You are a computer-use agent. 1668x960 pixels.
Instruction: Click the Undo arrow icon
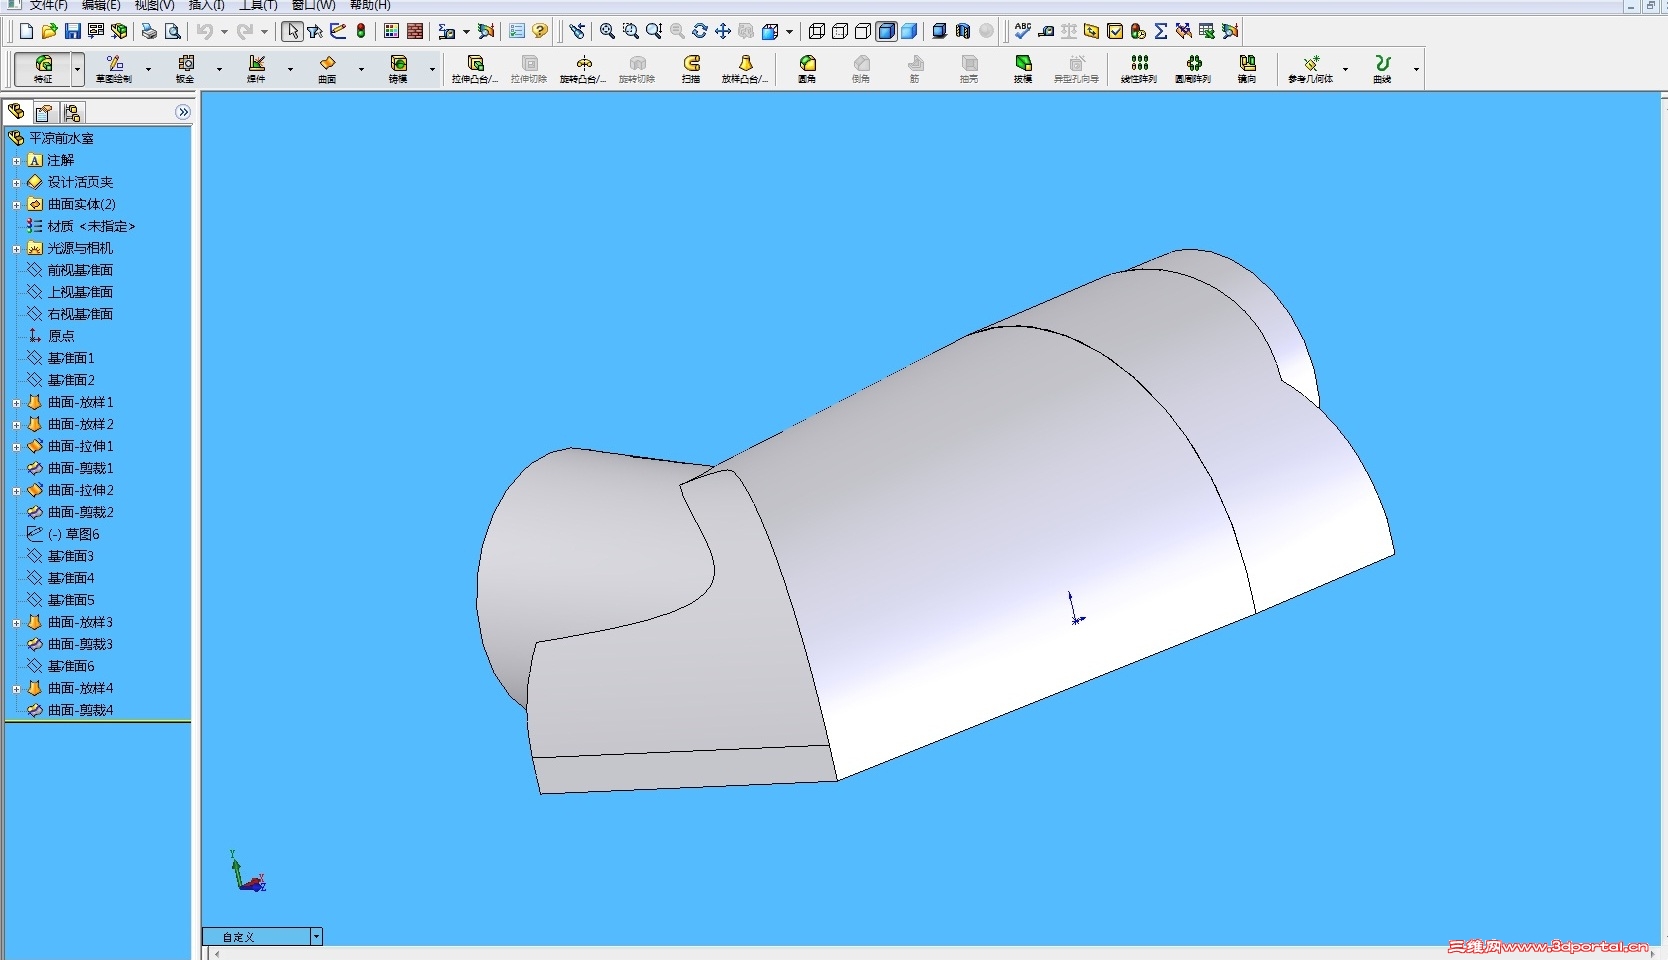[x=204, y=32]
